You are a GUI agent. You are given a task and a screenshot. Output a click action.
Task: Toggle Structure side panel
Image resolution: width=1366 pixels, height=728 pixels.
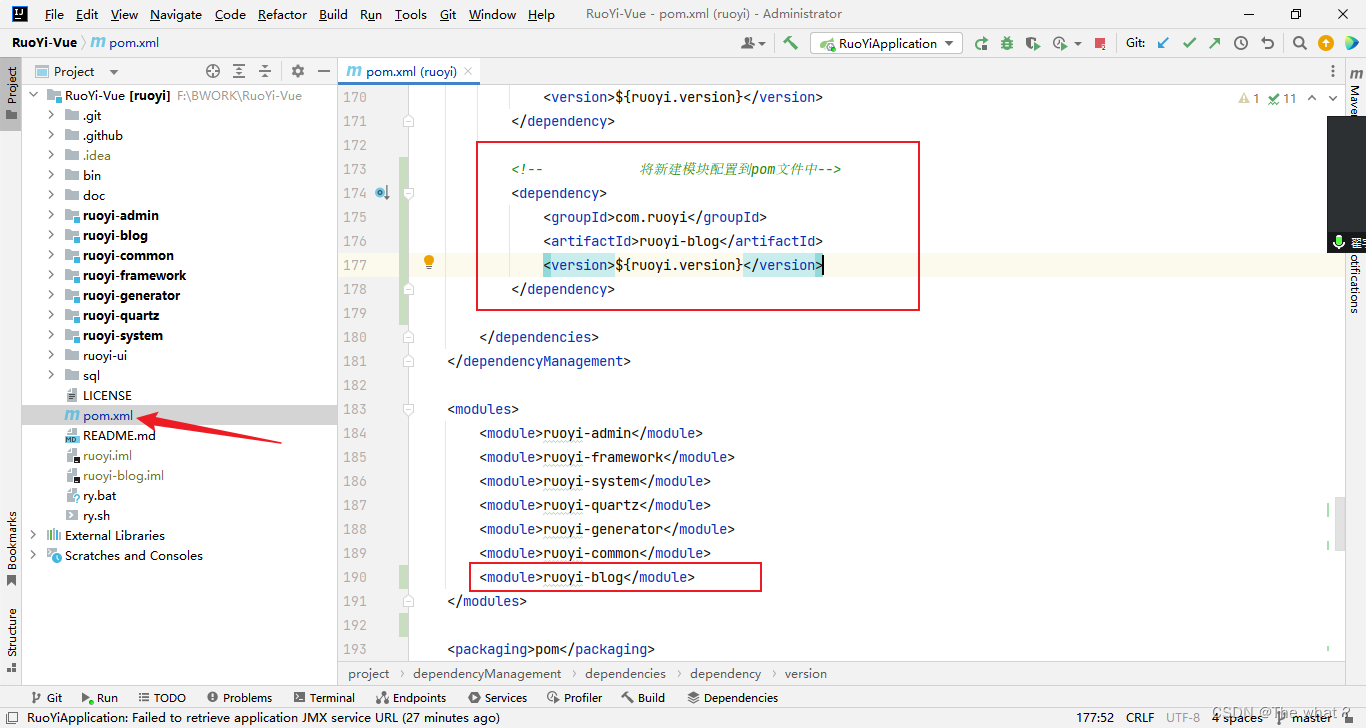[12, 642]
